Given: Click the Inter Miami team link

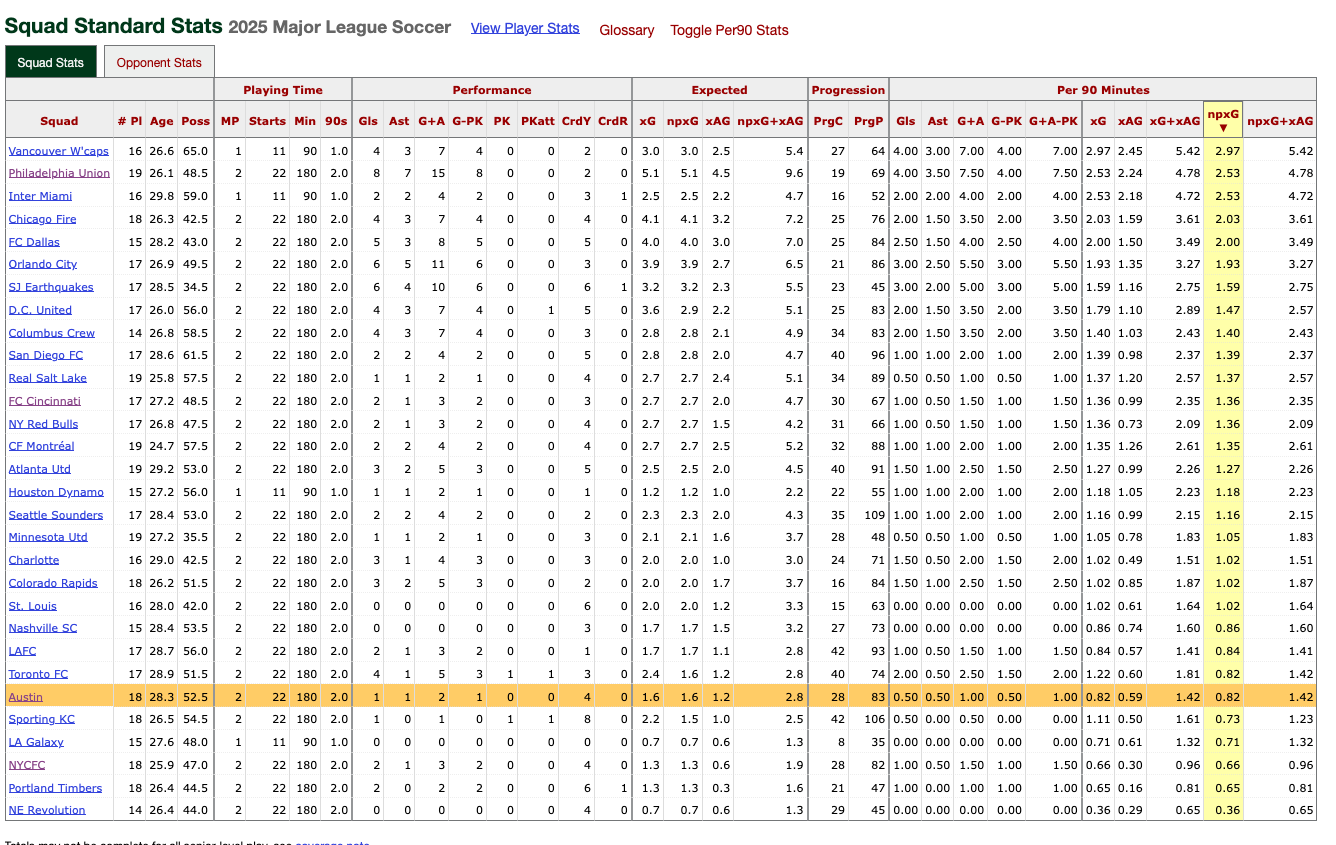Looking at the screenshot, I should point(41,196).
